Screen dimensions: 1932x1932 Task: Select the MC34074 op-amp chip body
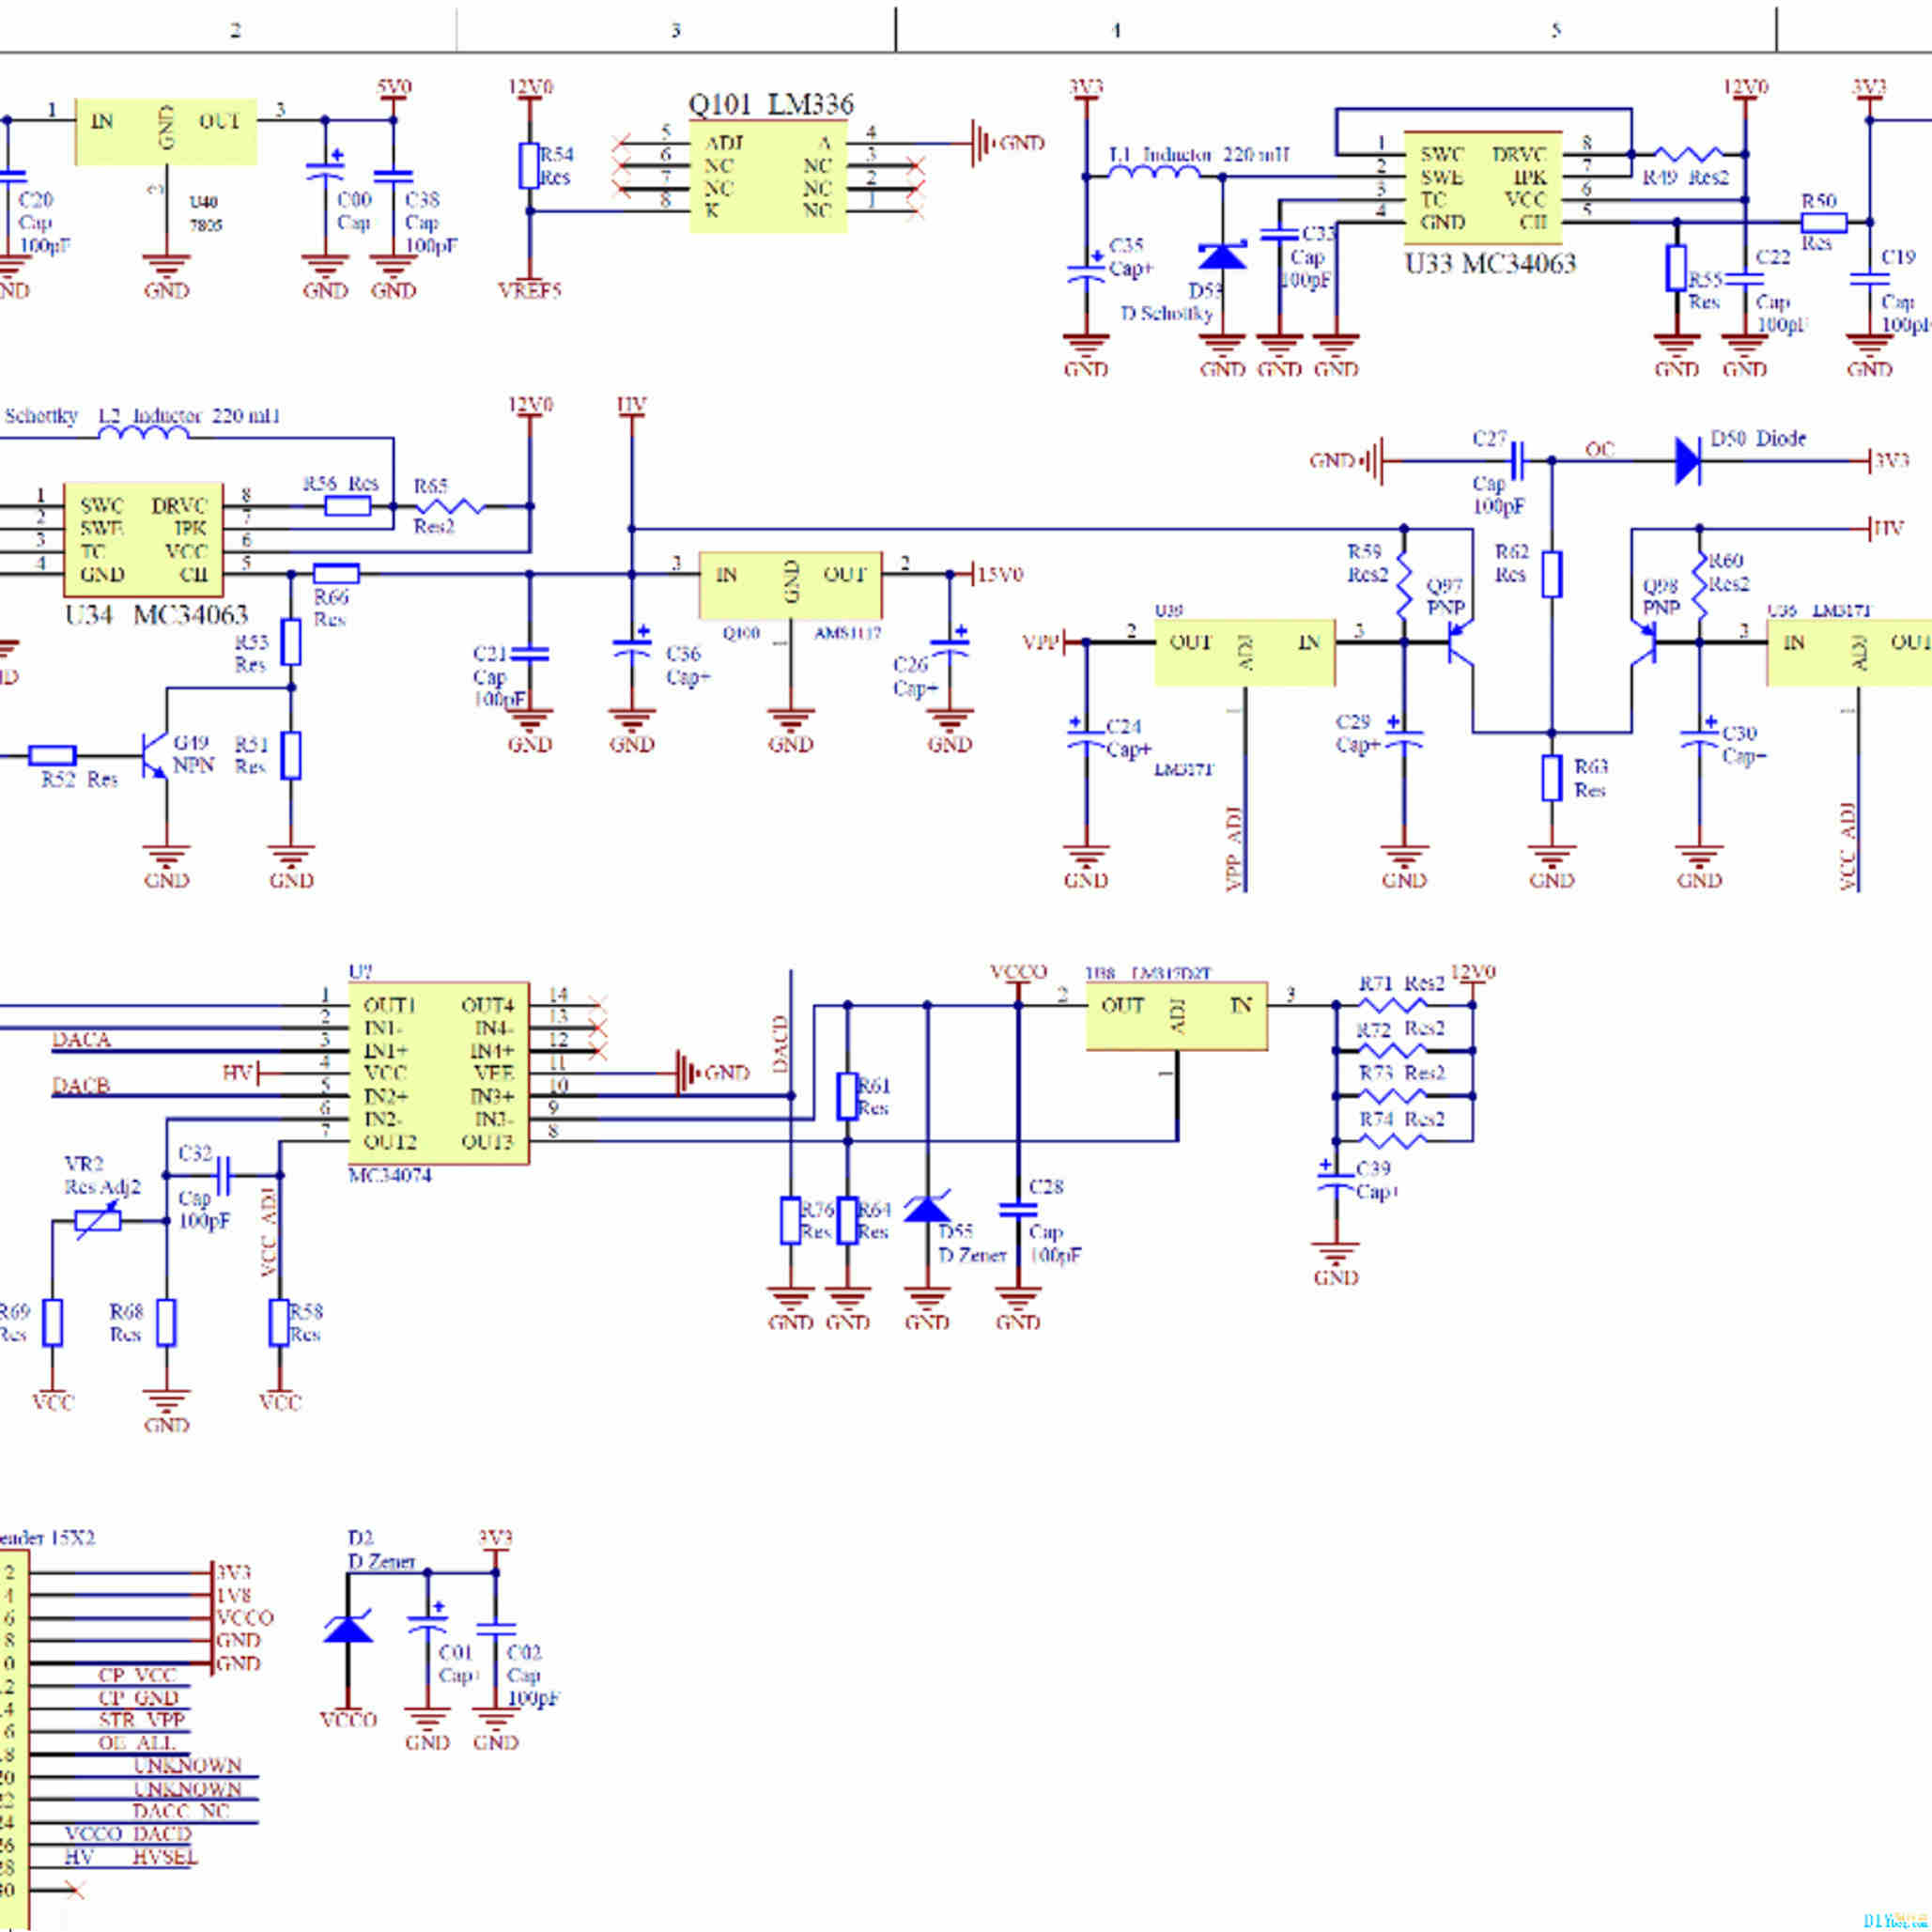coord(438,1073)
